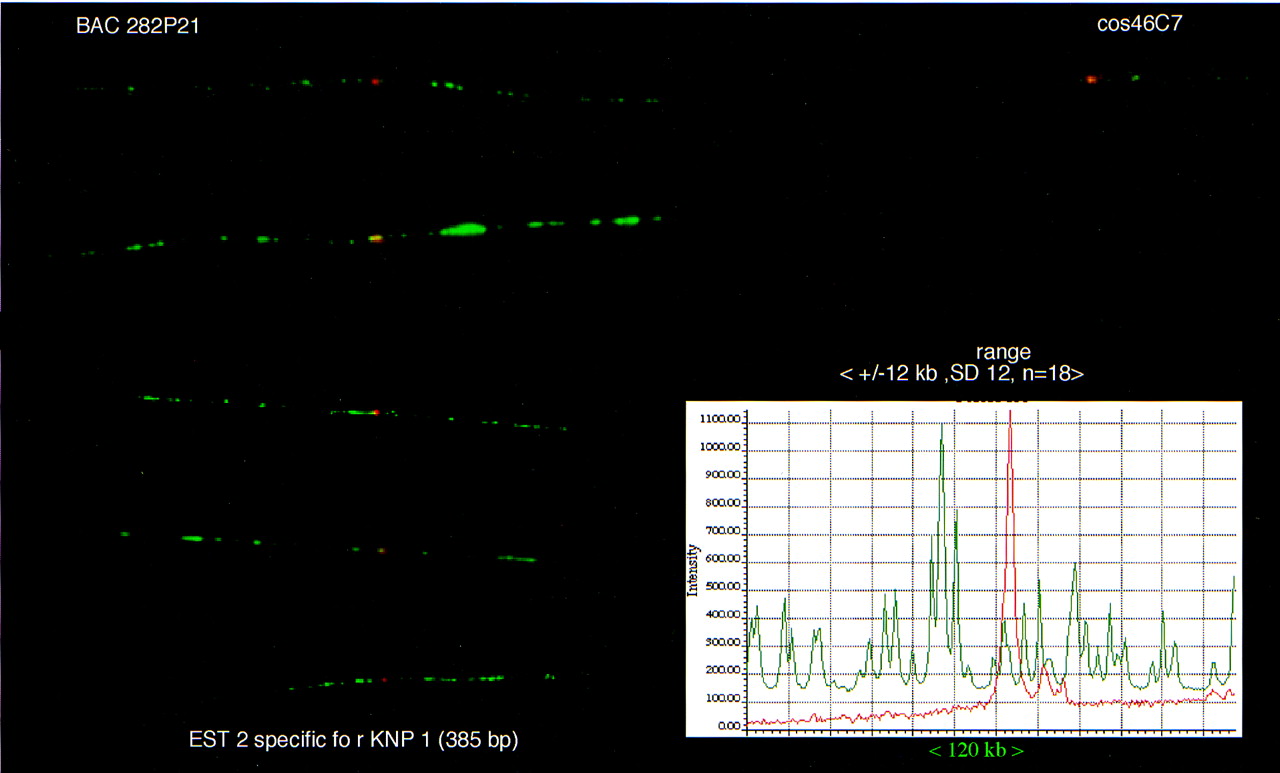Click the 100.00 y-axis value
Image resolution: width=1280 pixels, height=773 pixels.
[x=722, y=698]
